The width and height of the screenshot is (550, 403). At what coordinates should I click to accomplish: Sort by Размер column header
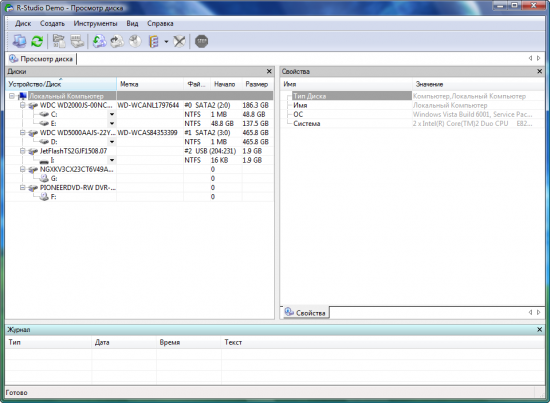pos(257,84)
